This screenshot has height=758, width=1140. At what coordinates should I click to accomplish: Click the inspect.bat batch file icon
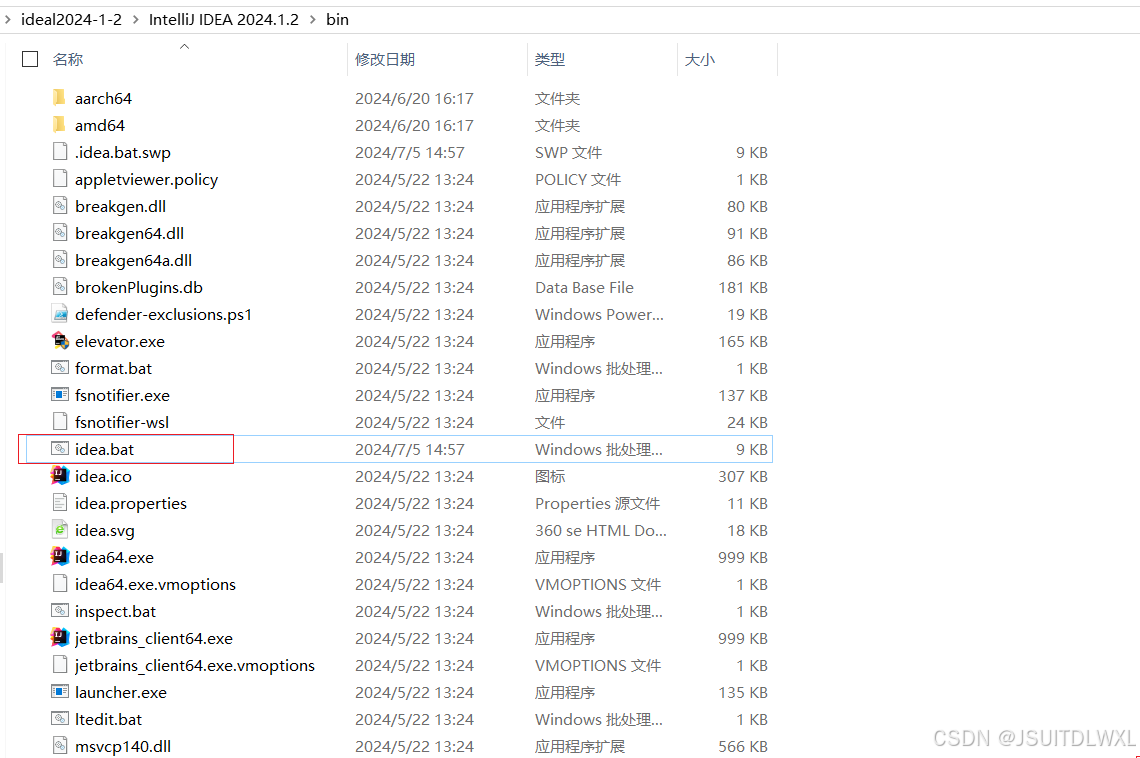coord(60,610)
